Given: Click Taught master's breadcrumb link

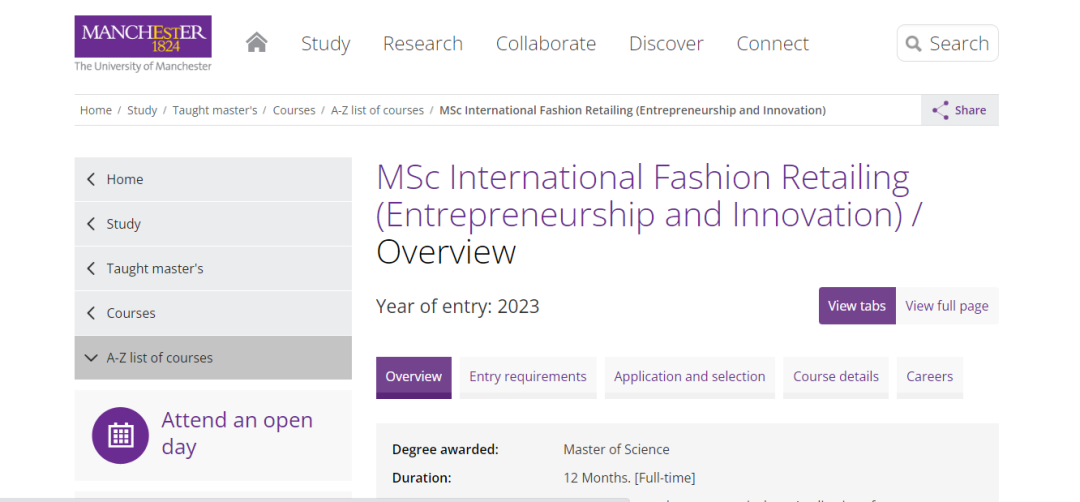Looking at the screenshot, I should click(x=214, y=110).
